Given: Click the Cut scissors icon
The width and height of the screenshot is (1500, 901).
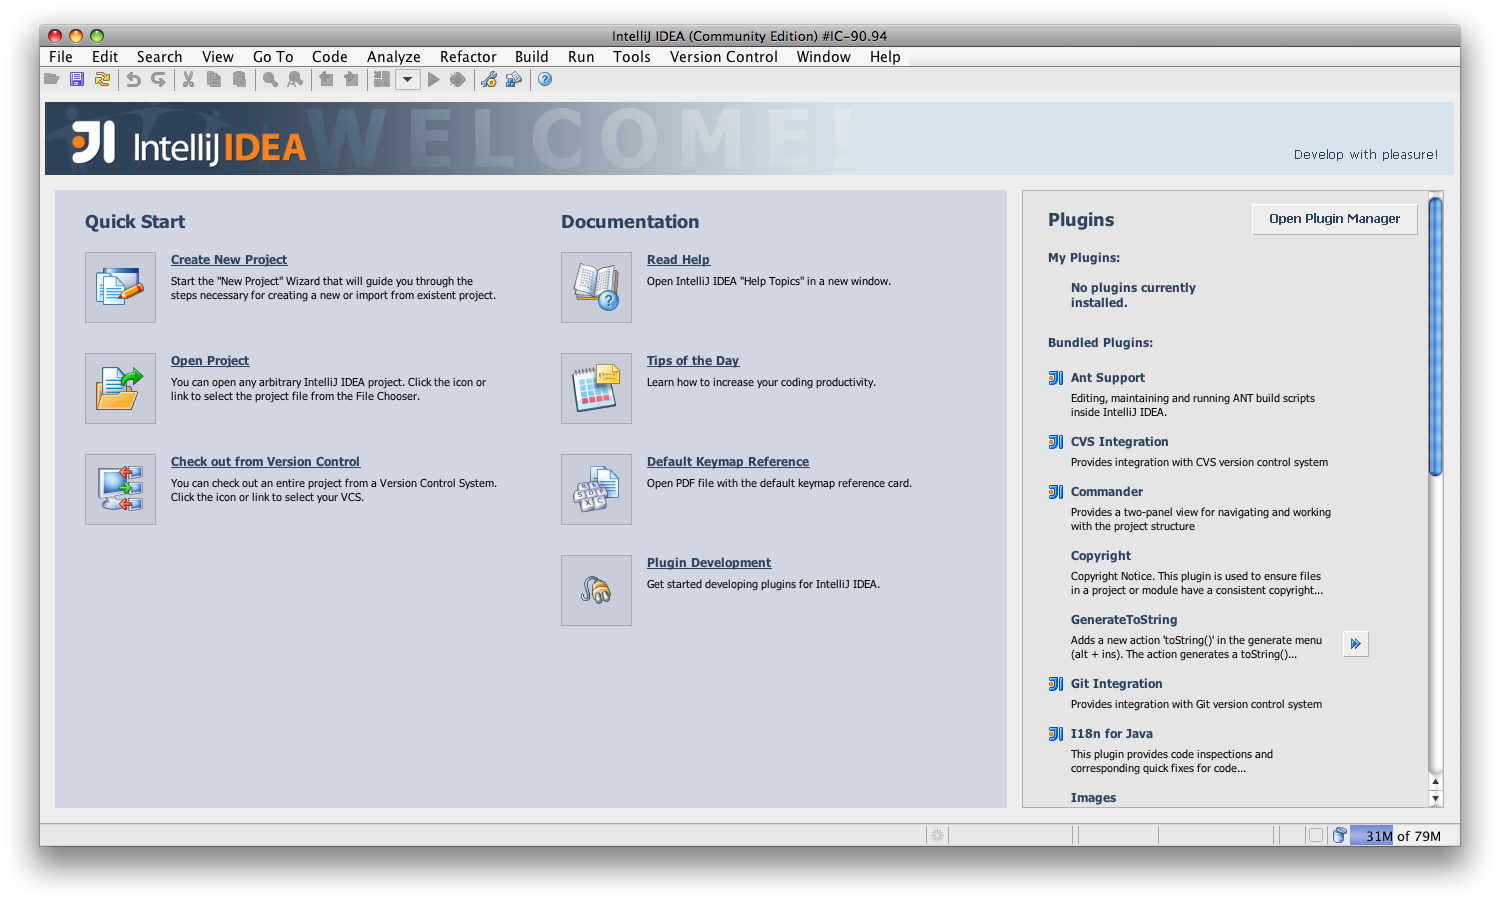Looking at the screenshot, I should pos(188,79).
